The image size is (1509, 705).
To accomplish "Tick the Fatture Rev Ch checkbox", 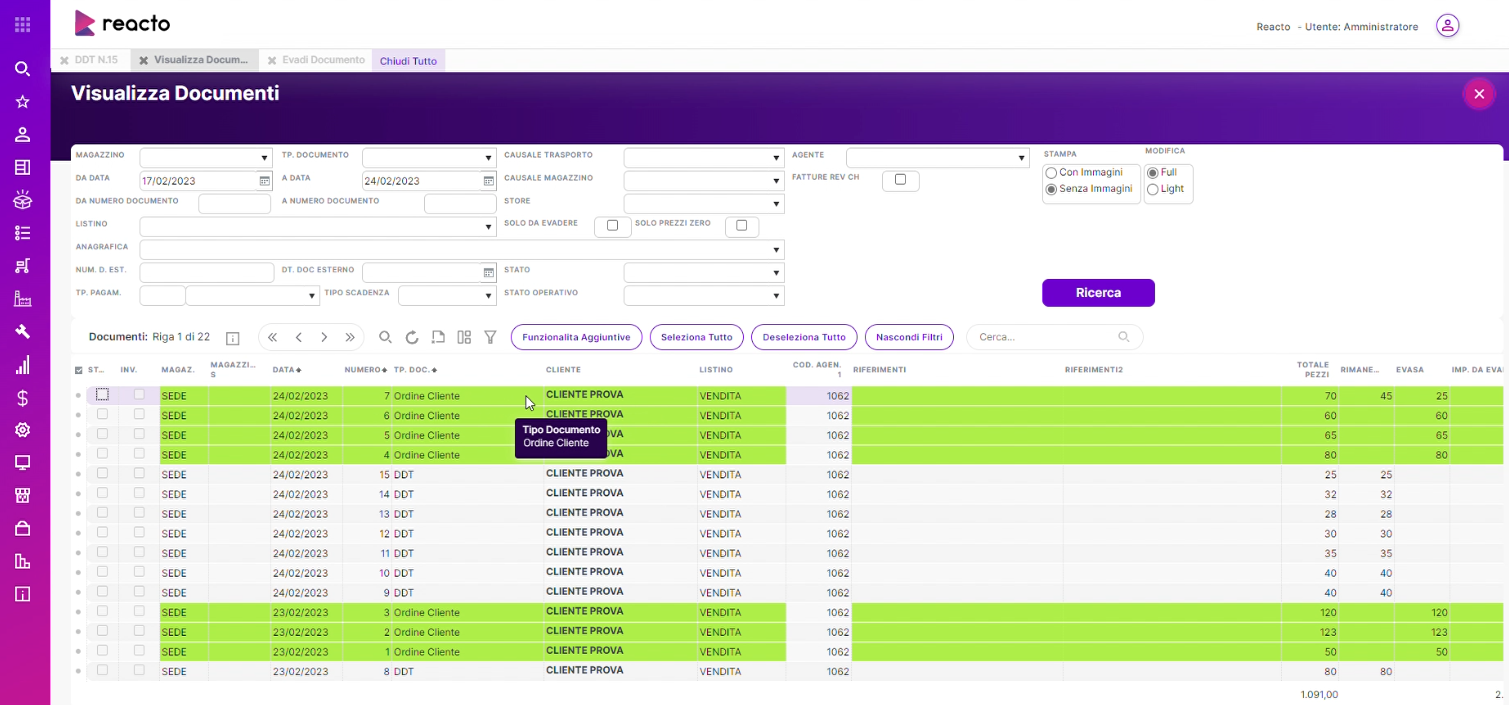I will (900, 180).
